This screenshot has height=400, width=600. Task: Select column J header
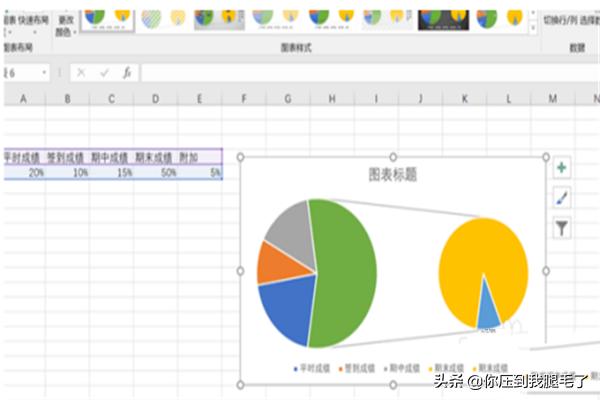click(x=420, y=99)
